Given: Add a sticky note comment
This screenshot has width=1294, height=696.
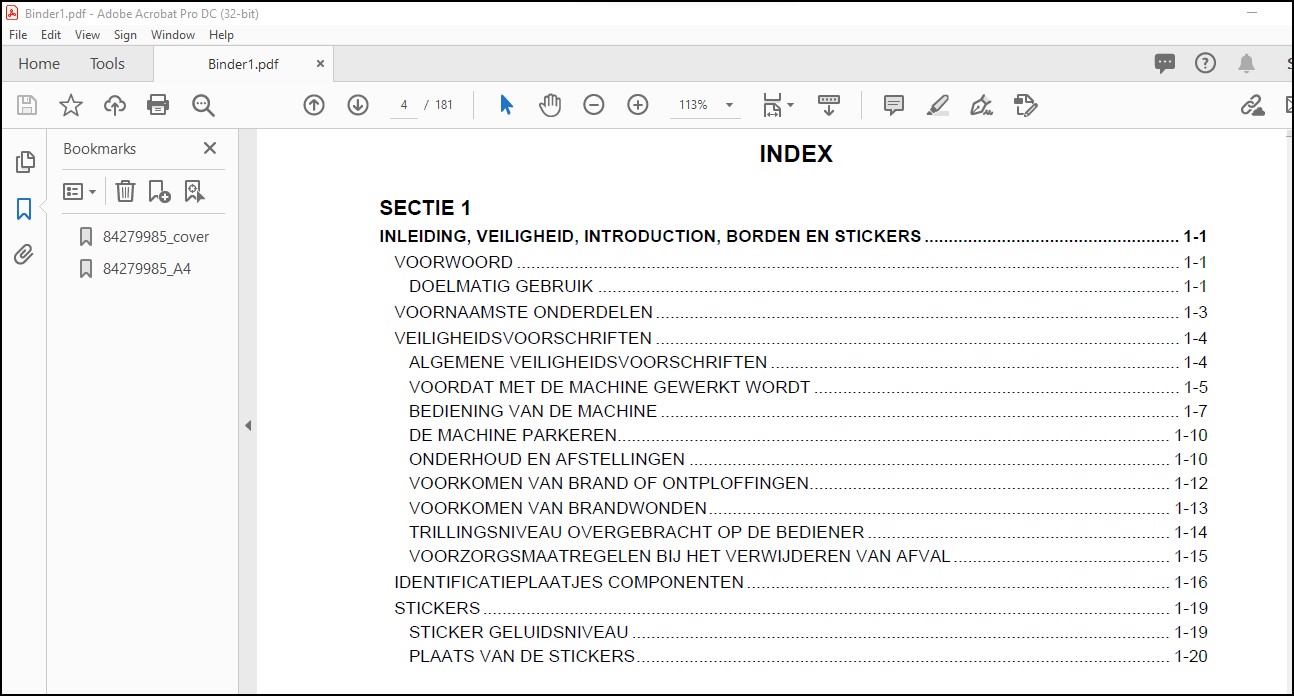Looking at the screenshot, I should tap(894, 105).
